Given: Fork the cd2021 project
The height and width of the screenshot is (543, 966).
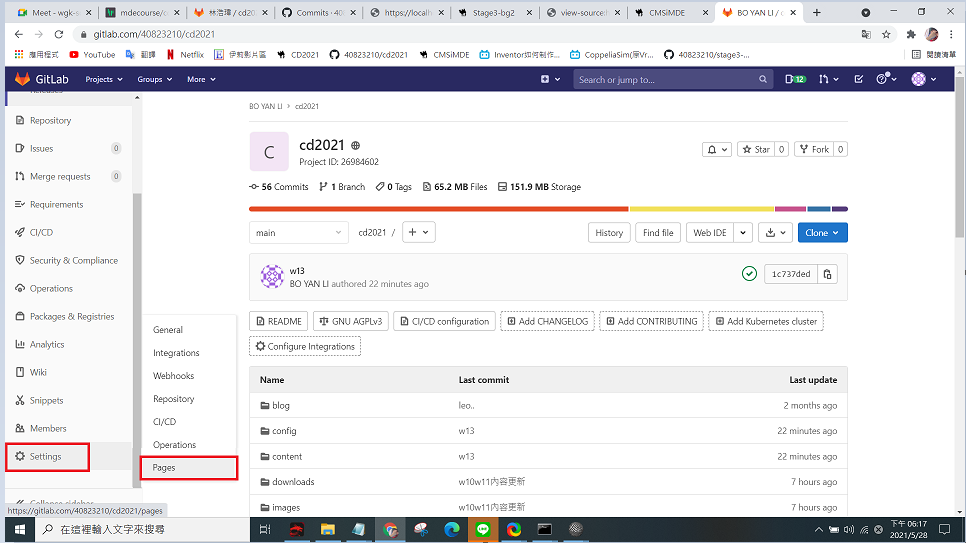Looking at the screenshot, I should point(814,149).
